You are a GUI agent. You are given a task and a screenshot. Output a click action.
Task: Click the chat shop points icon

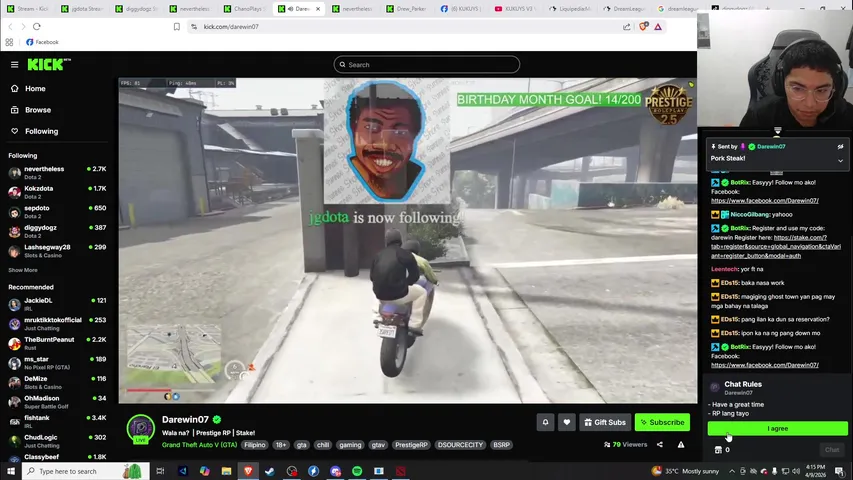[x=718, y=450]
